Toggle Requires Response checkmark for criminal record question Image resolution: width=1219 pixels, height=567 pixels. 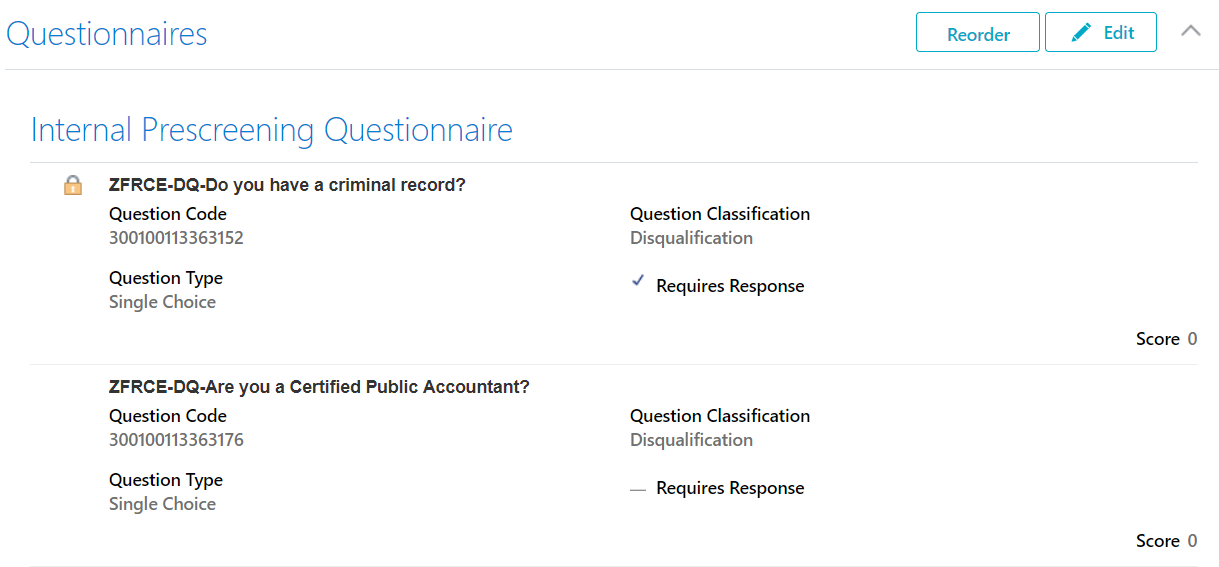638,283
